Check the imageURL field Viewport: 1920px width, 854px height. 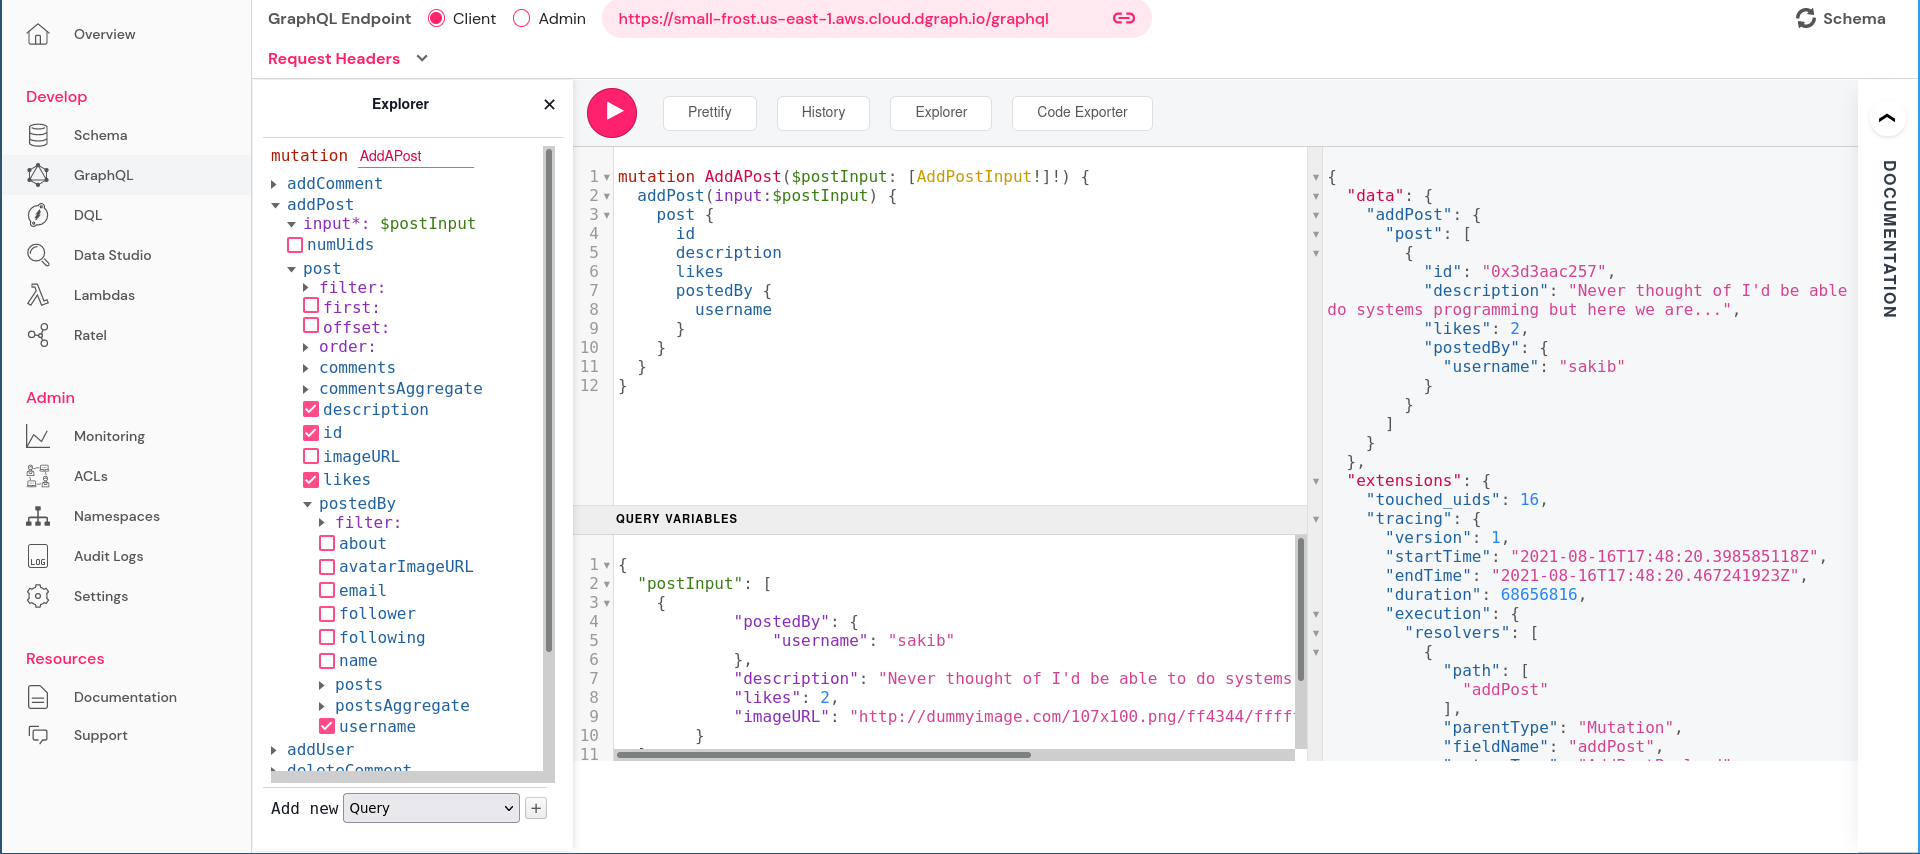pyautogui.click(x=311, y=456)
